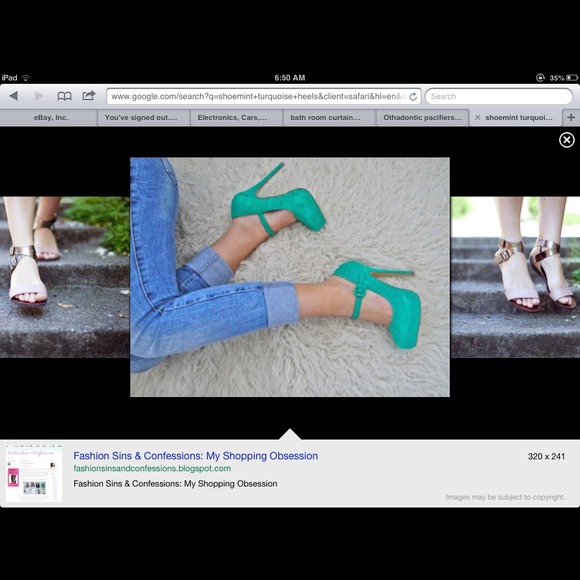
Task: Switch to You've signed out tab
Action: (144, 118)
